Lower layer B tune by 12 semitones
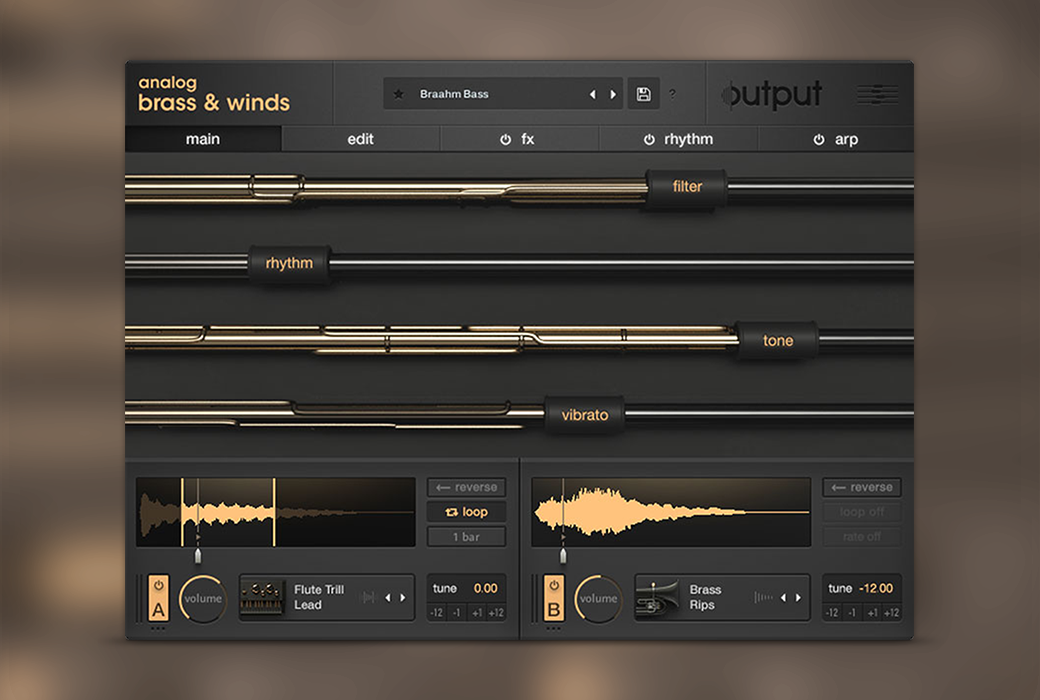This screenshot has height=700, width=1040. pos(832,612)
